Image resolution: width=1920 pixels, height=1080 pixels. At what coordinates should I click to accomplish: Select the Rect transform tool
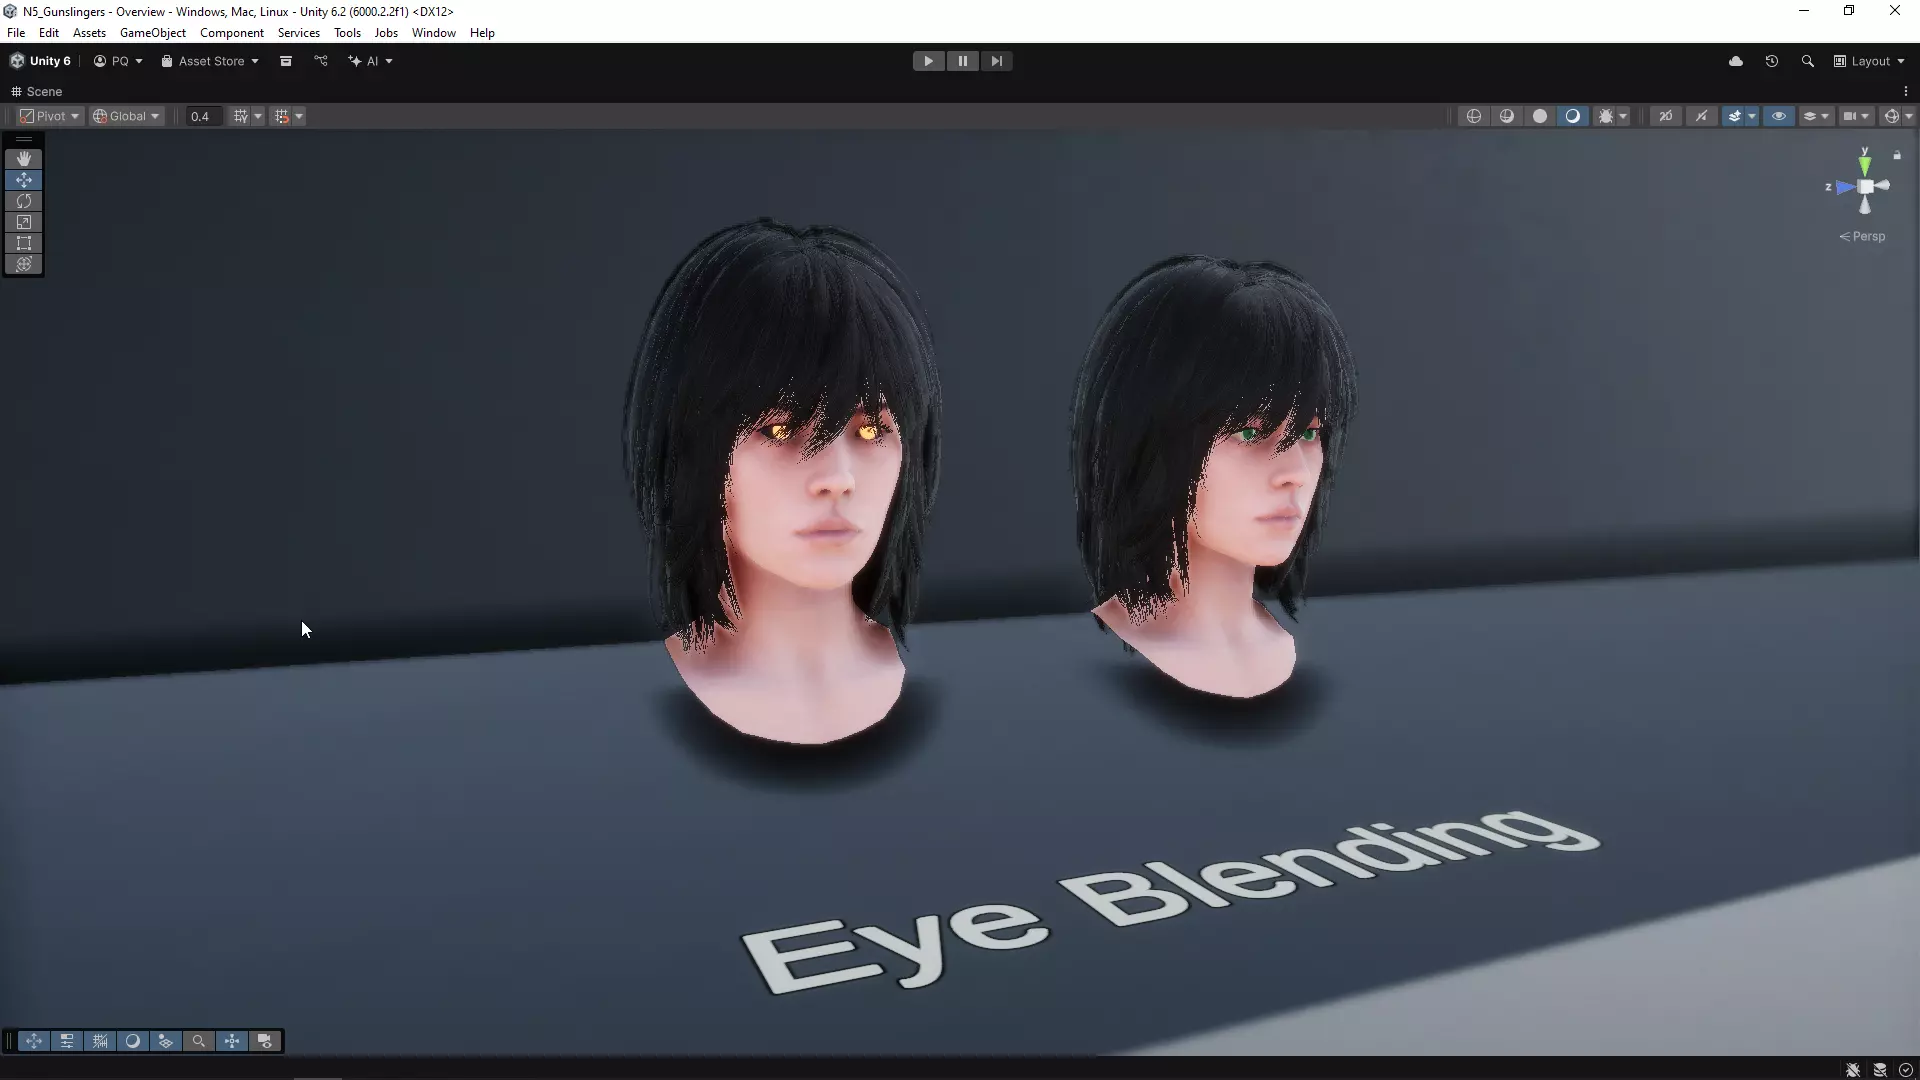pyautogui.click(x=24, y=243)
